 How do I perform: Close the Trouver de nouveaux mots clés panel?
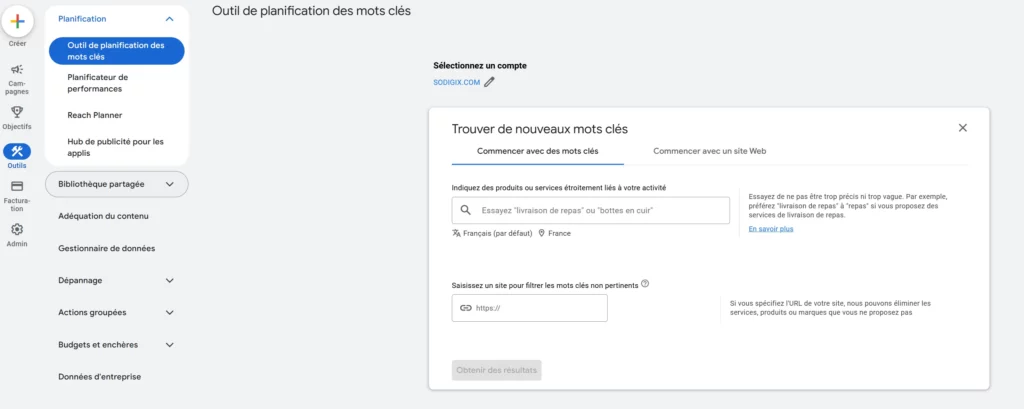coord(963,128)
